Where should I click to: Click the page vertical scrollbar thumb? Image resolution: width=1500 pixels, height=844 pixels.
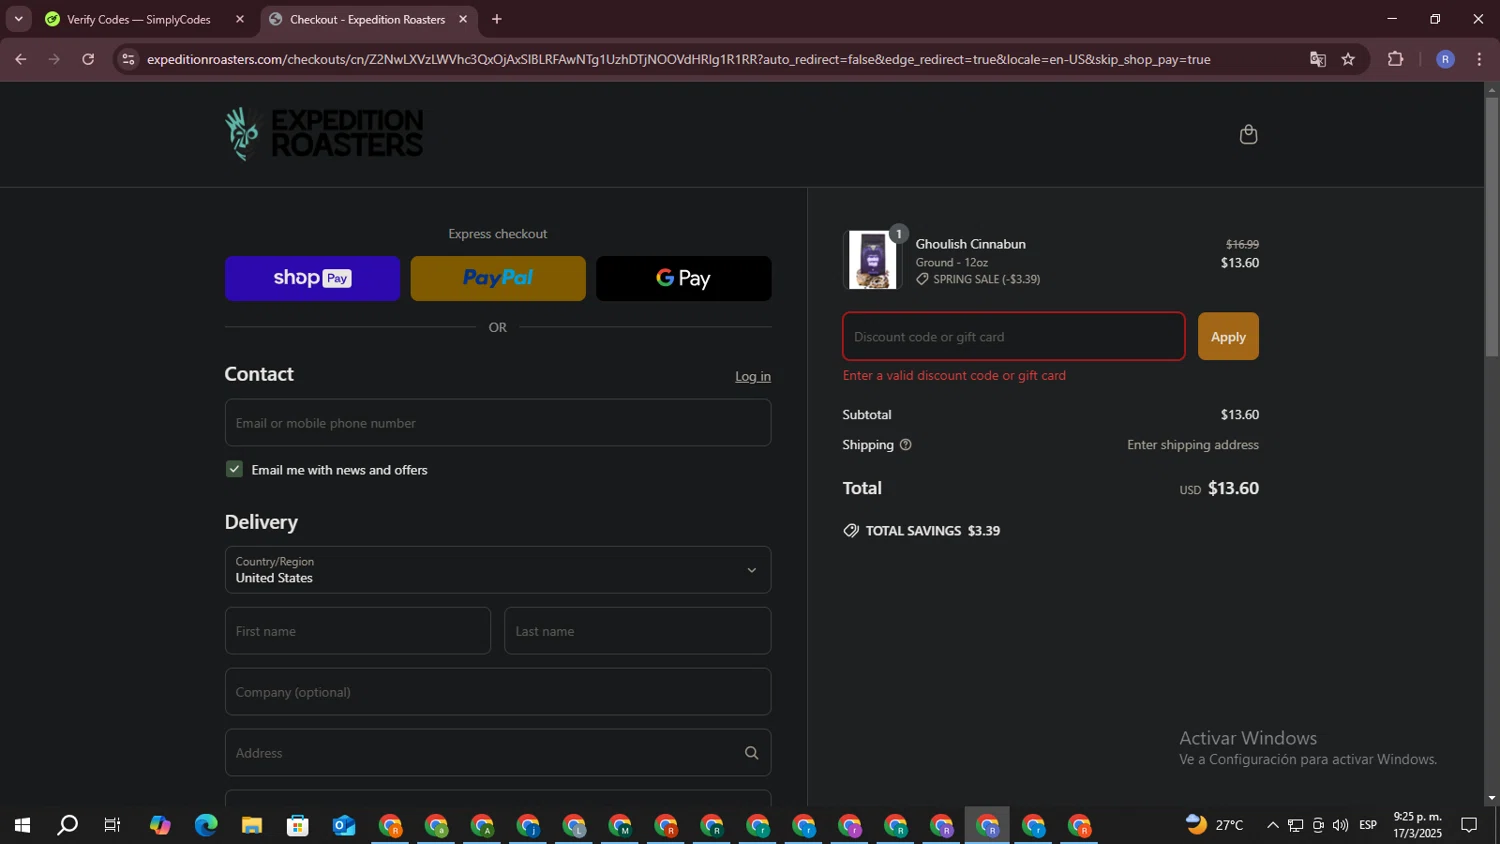[x=1492, y=227]
